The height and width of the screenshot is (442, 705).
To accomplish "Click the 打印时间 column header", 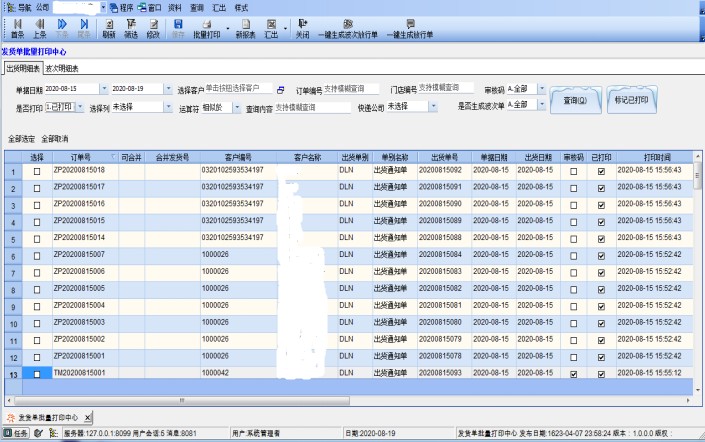I will coord(656,157).
